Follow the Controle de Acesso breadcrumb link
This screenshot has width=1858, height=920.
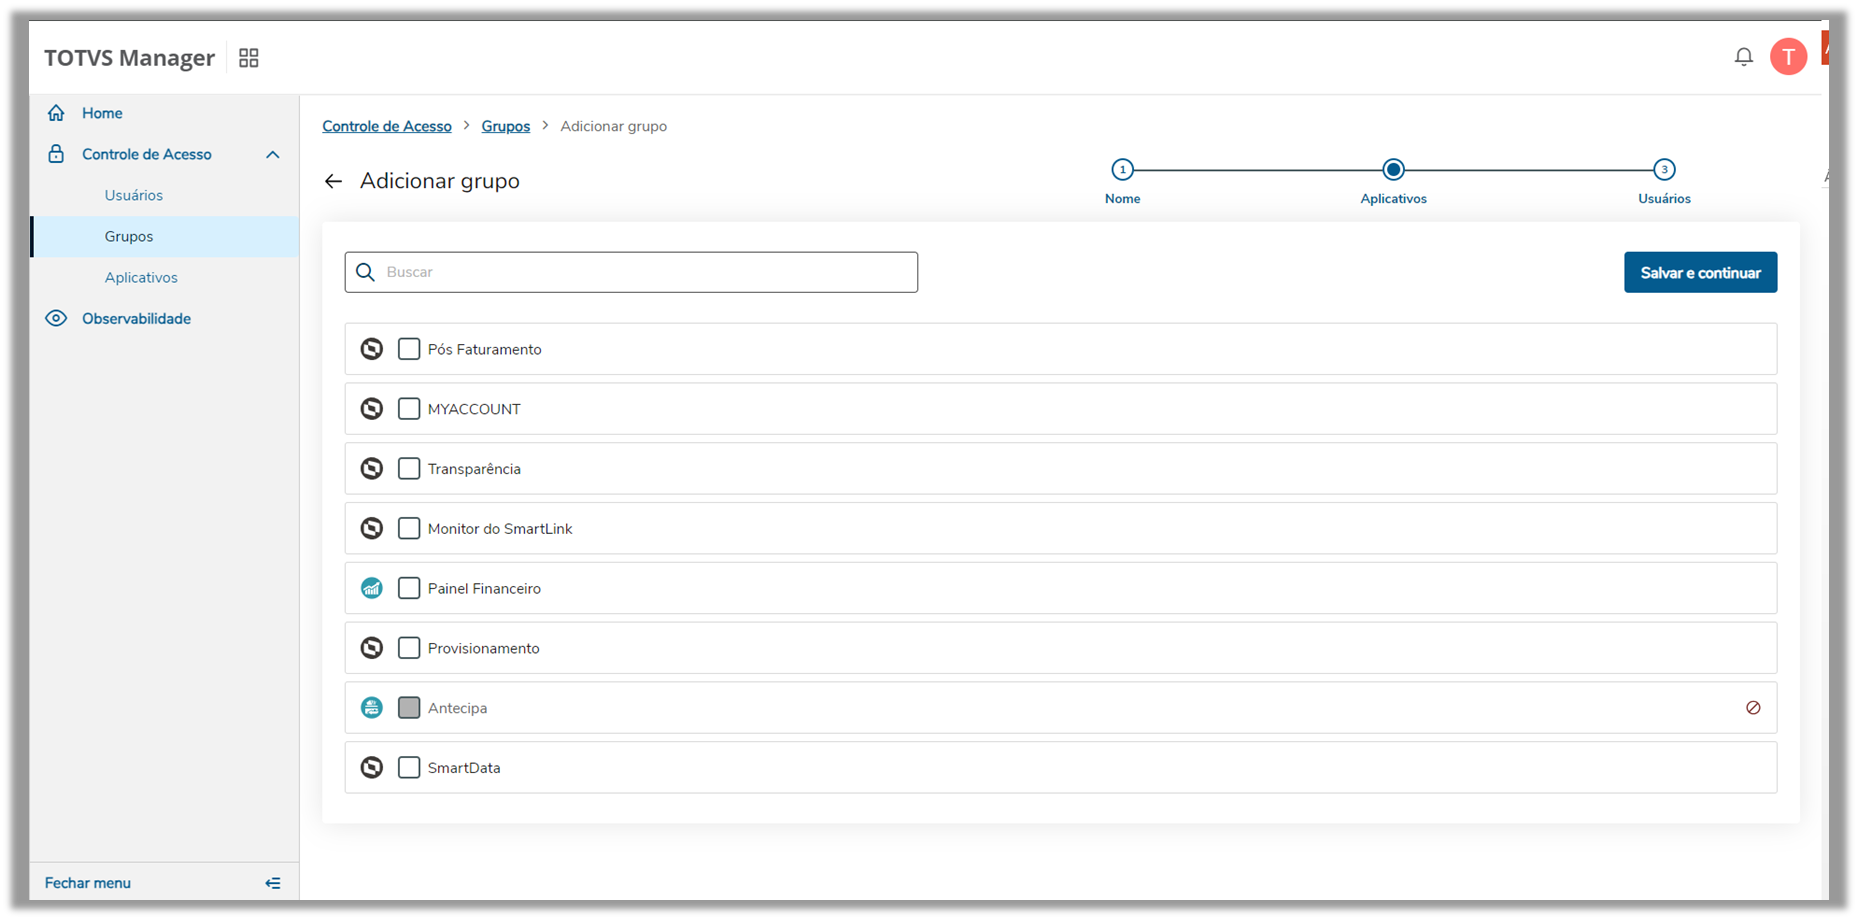click(x=387, y=126)
